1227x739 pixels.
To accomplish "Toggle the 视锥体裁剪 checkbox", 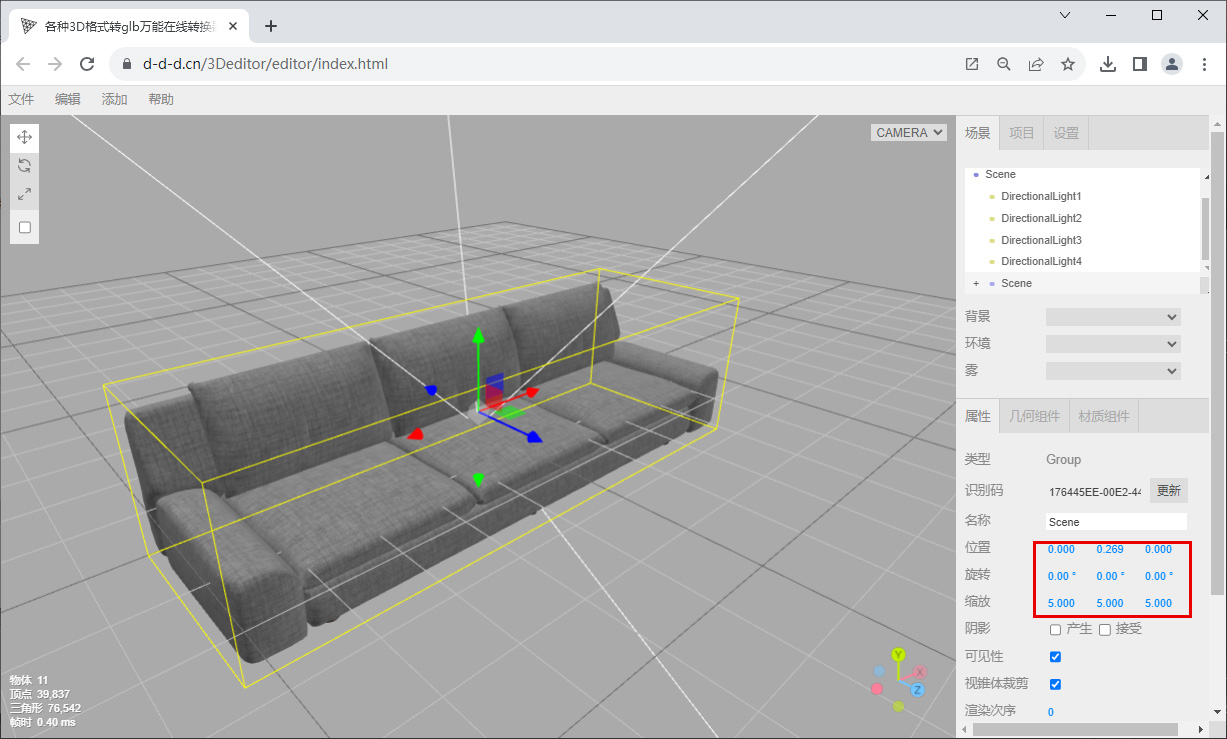I will [x=1055, y=685].
